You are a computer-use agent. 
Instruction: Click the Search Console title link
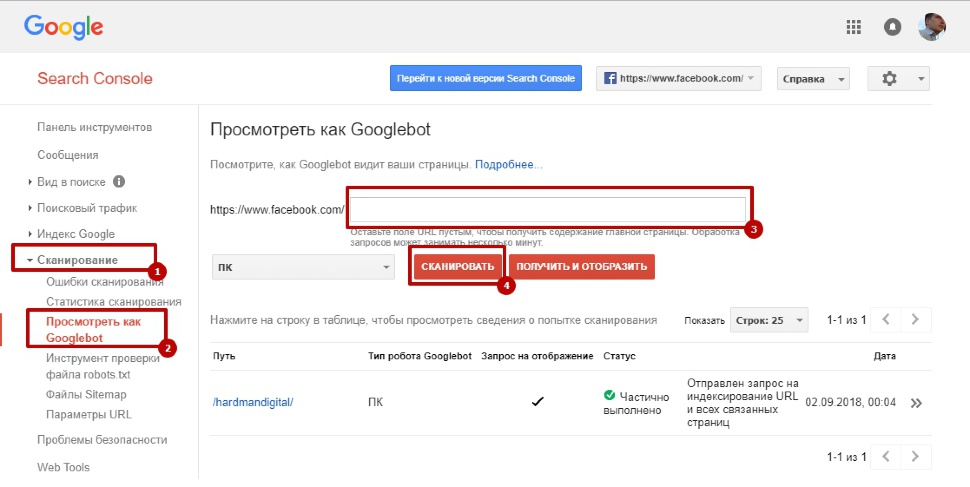click(95, 79)
